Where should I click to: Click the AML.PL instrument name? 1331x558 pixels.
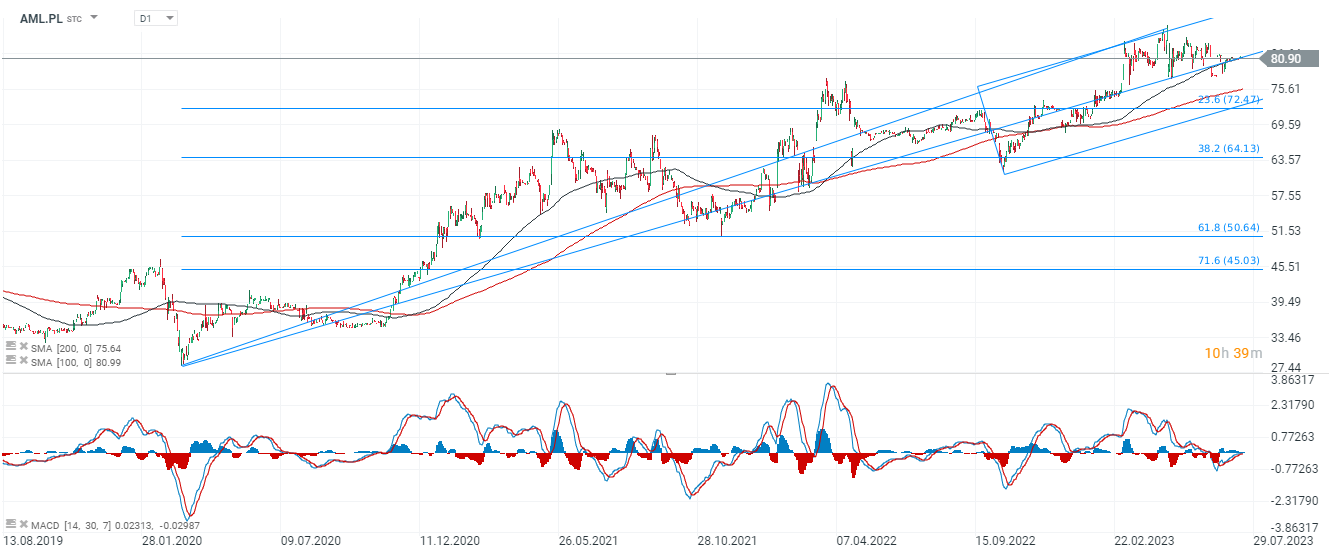click(x=41, y=18)
